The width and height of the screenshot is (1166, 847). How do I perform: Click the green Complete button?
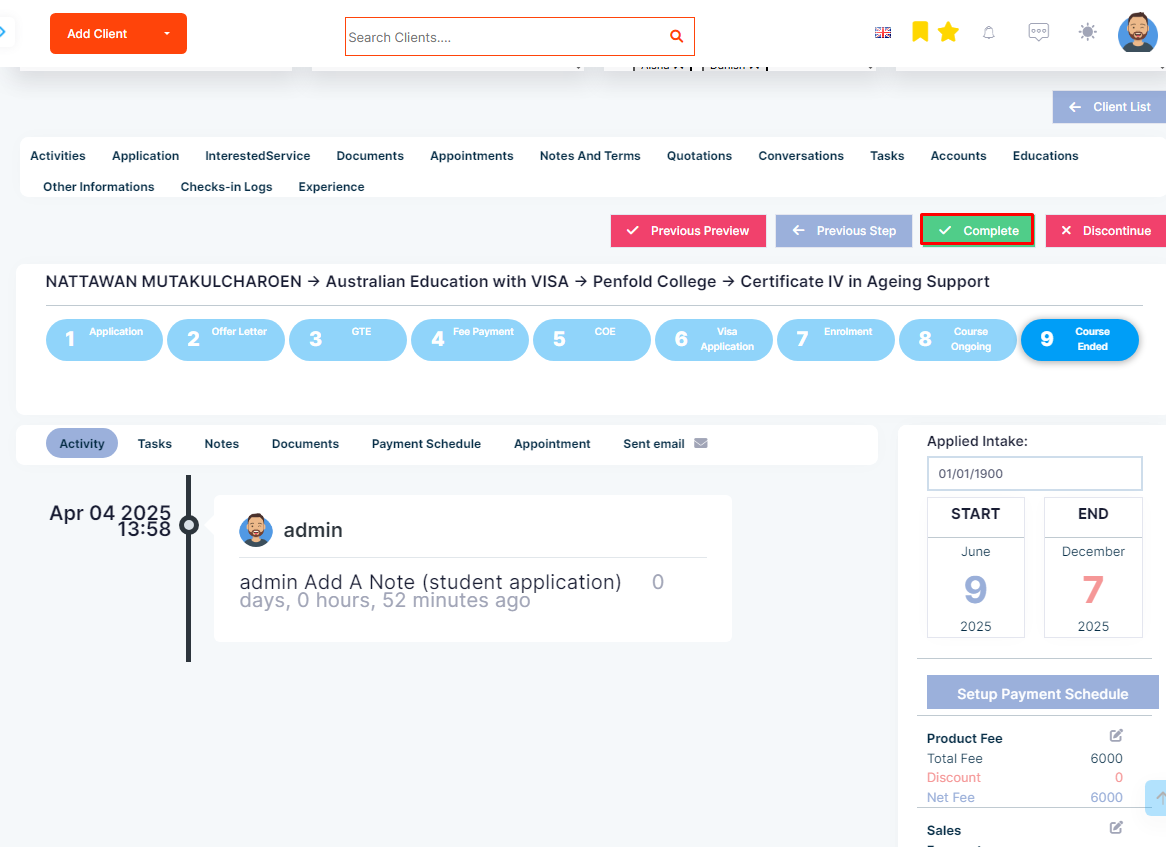tap(977, 231)
